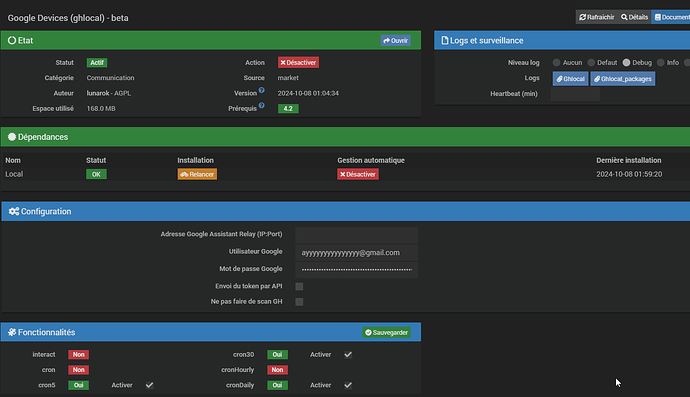The width and height of the screenshot is (690, 397).
Task: Click the Version help question-mark icon
Action: pyautogui.click(x=261, y=90)
